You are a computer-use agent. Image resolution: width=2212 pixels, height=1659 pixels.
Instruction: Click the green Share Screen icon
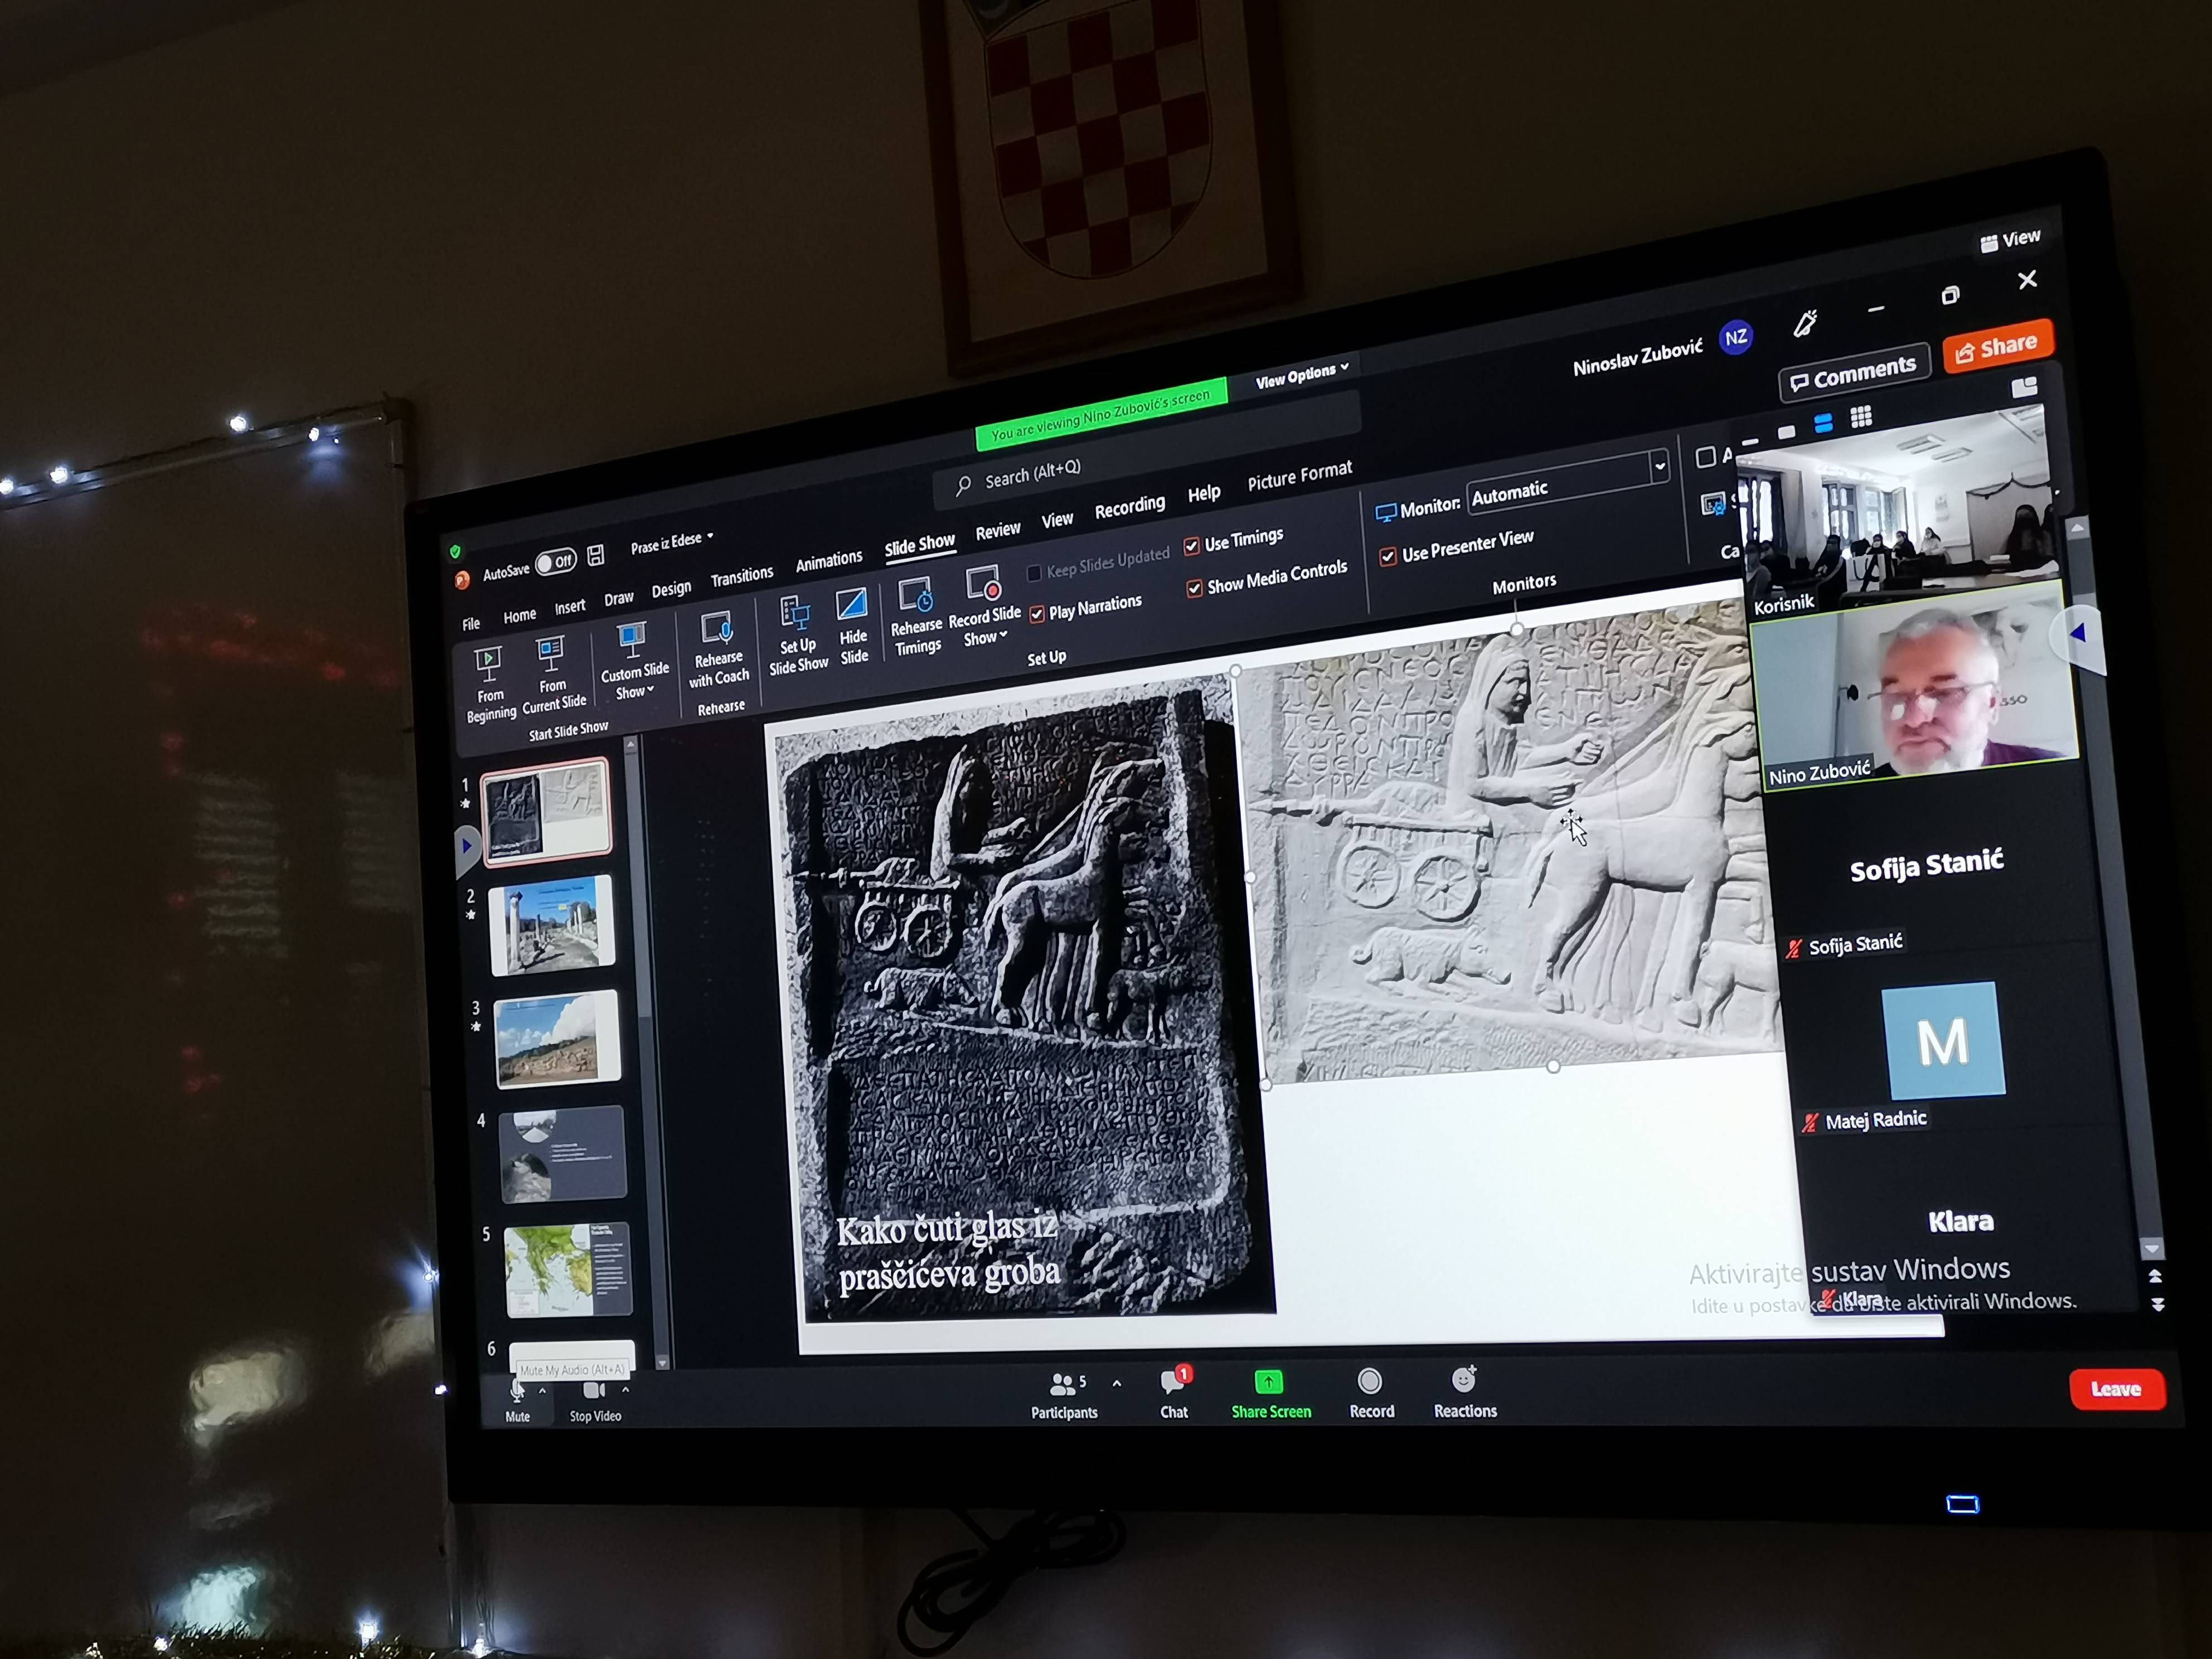pos(1269,1383)
